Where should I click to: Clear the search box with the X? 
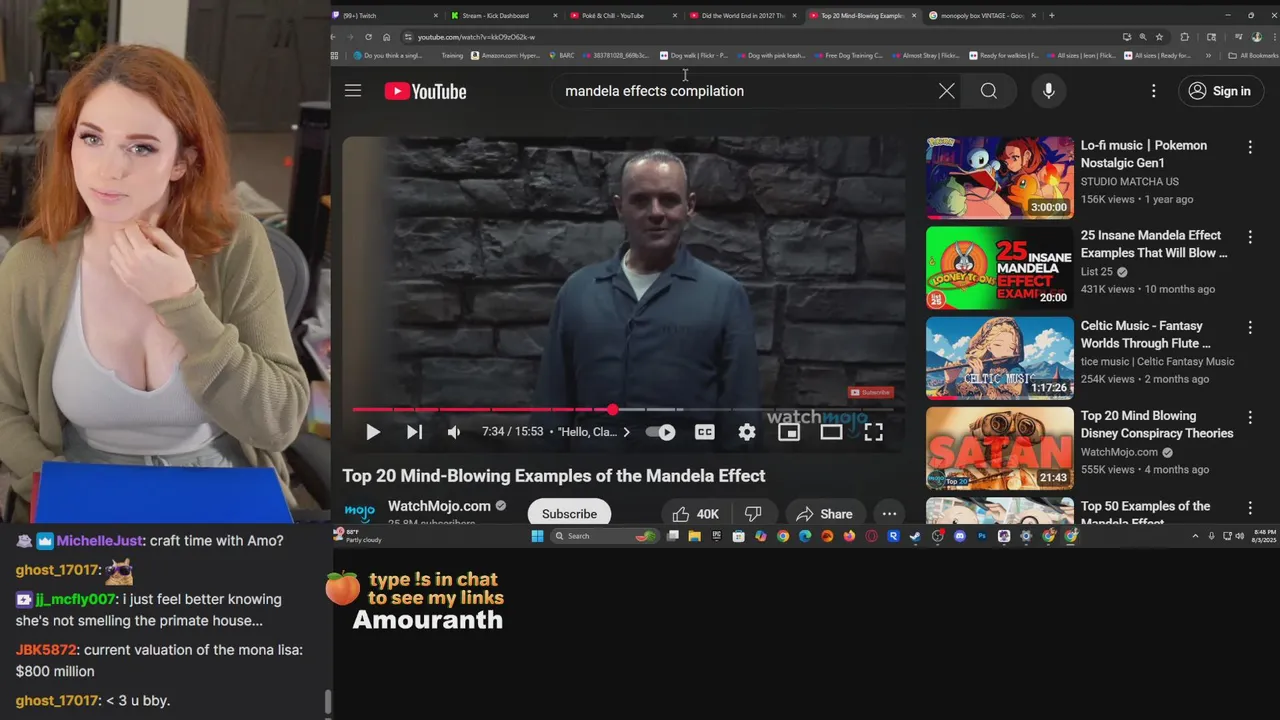tap(946, 91)
